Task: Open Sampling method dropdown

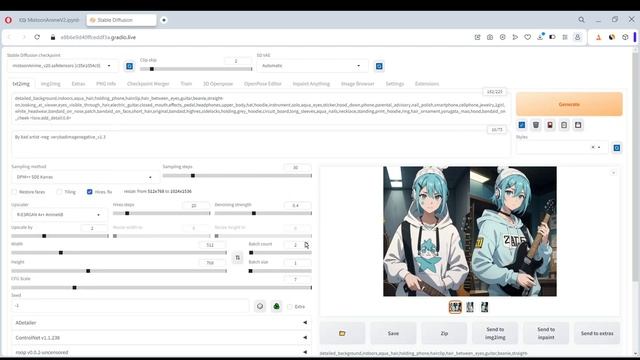Action: 84,177
